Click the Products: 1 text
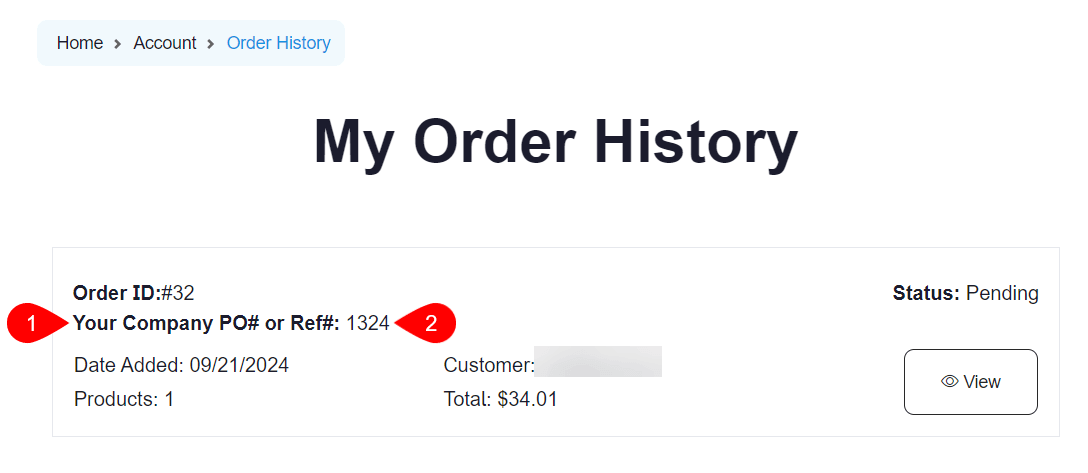The image size is (1088, 473). coord(124,399)
